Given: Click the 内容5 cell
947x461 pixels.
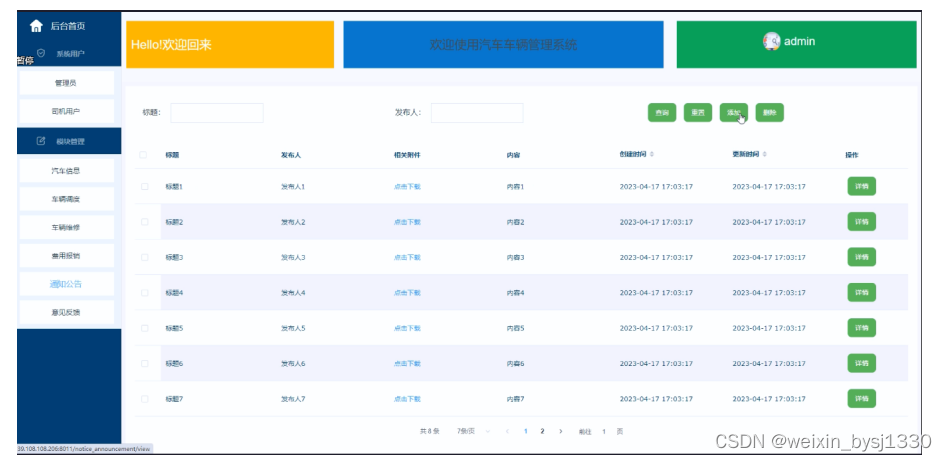Looking at the screenshot, I should [x=515, y=328].
